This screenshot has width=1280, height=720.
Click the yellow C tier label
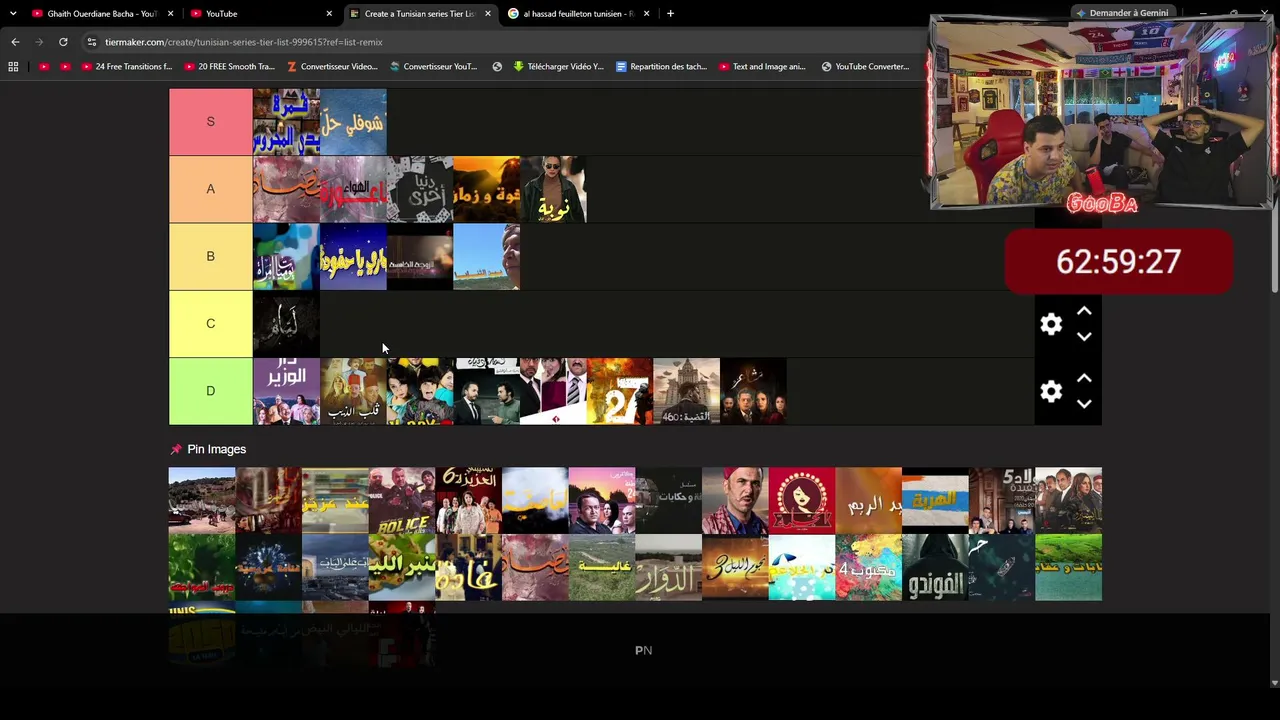point(210,324)
